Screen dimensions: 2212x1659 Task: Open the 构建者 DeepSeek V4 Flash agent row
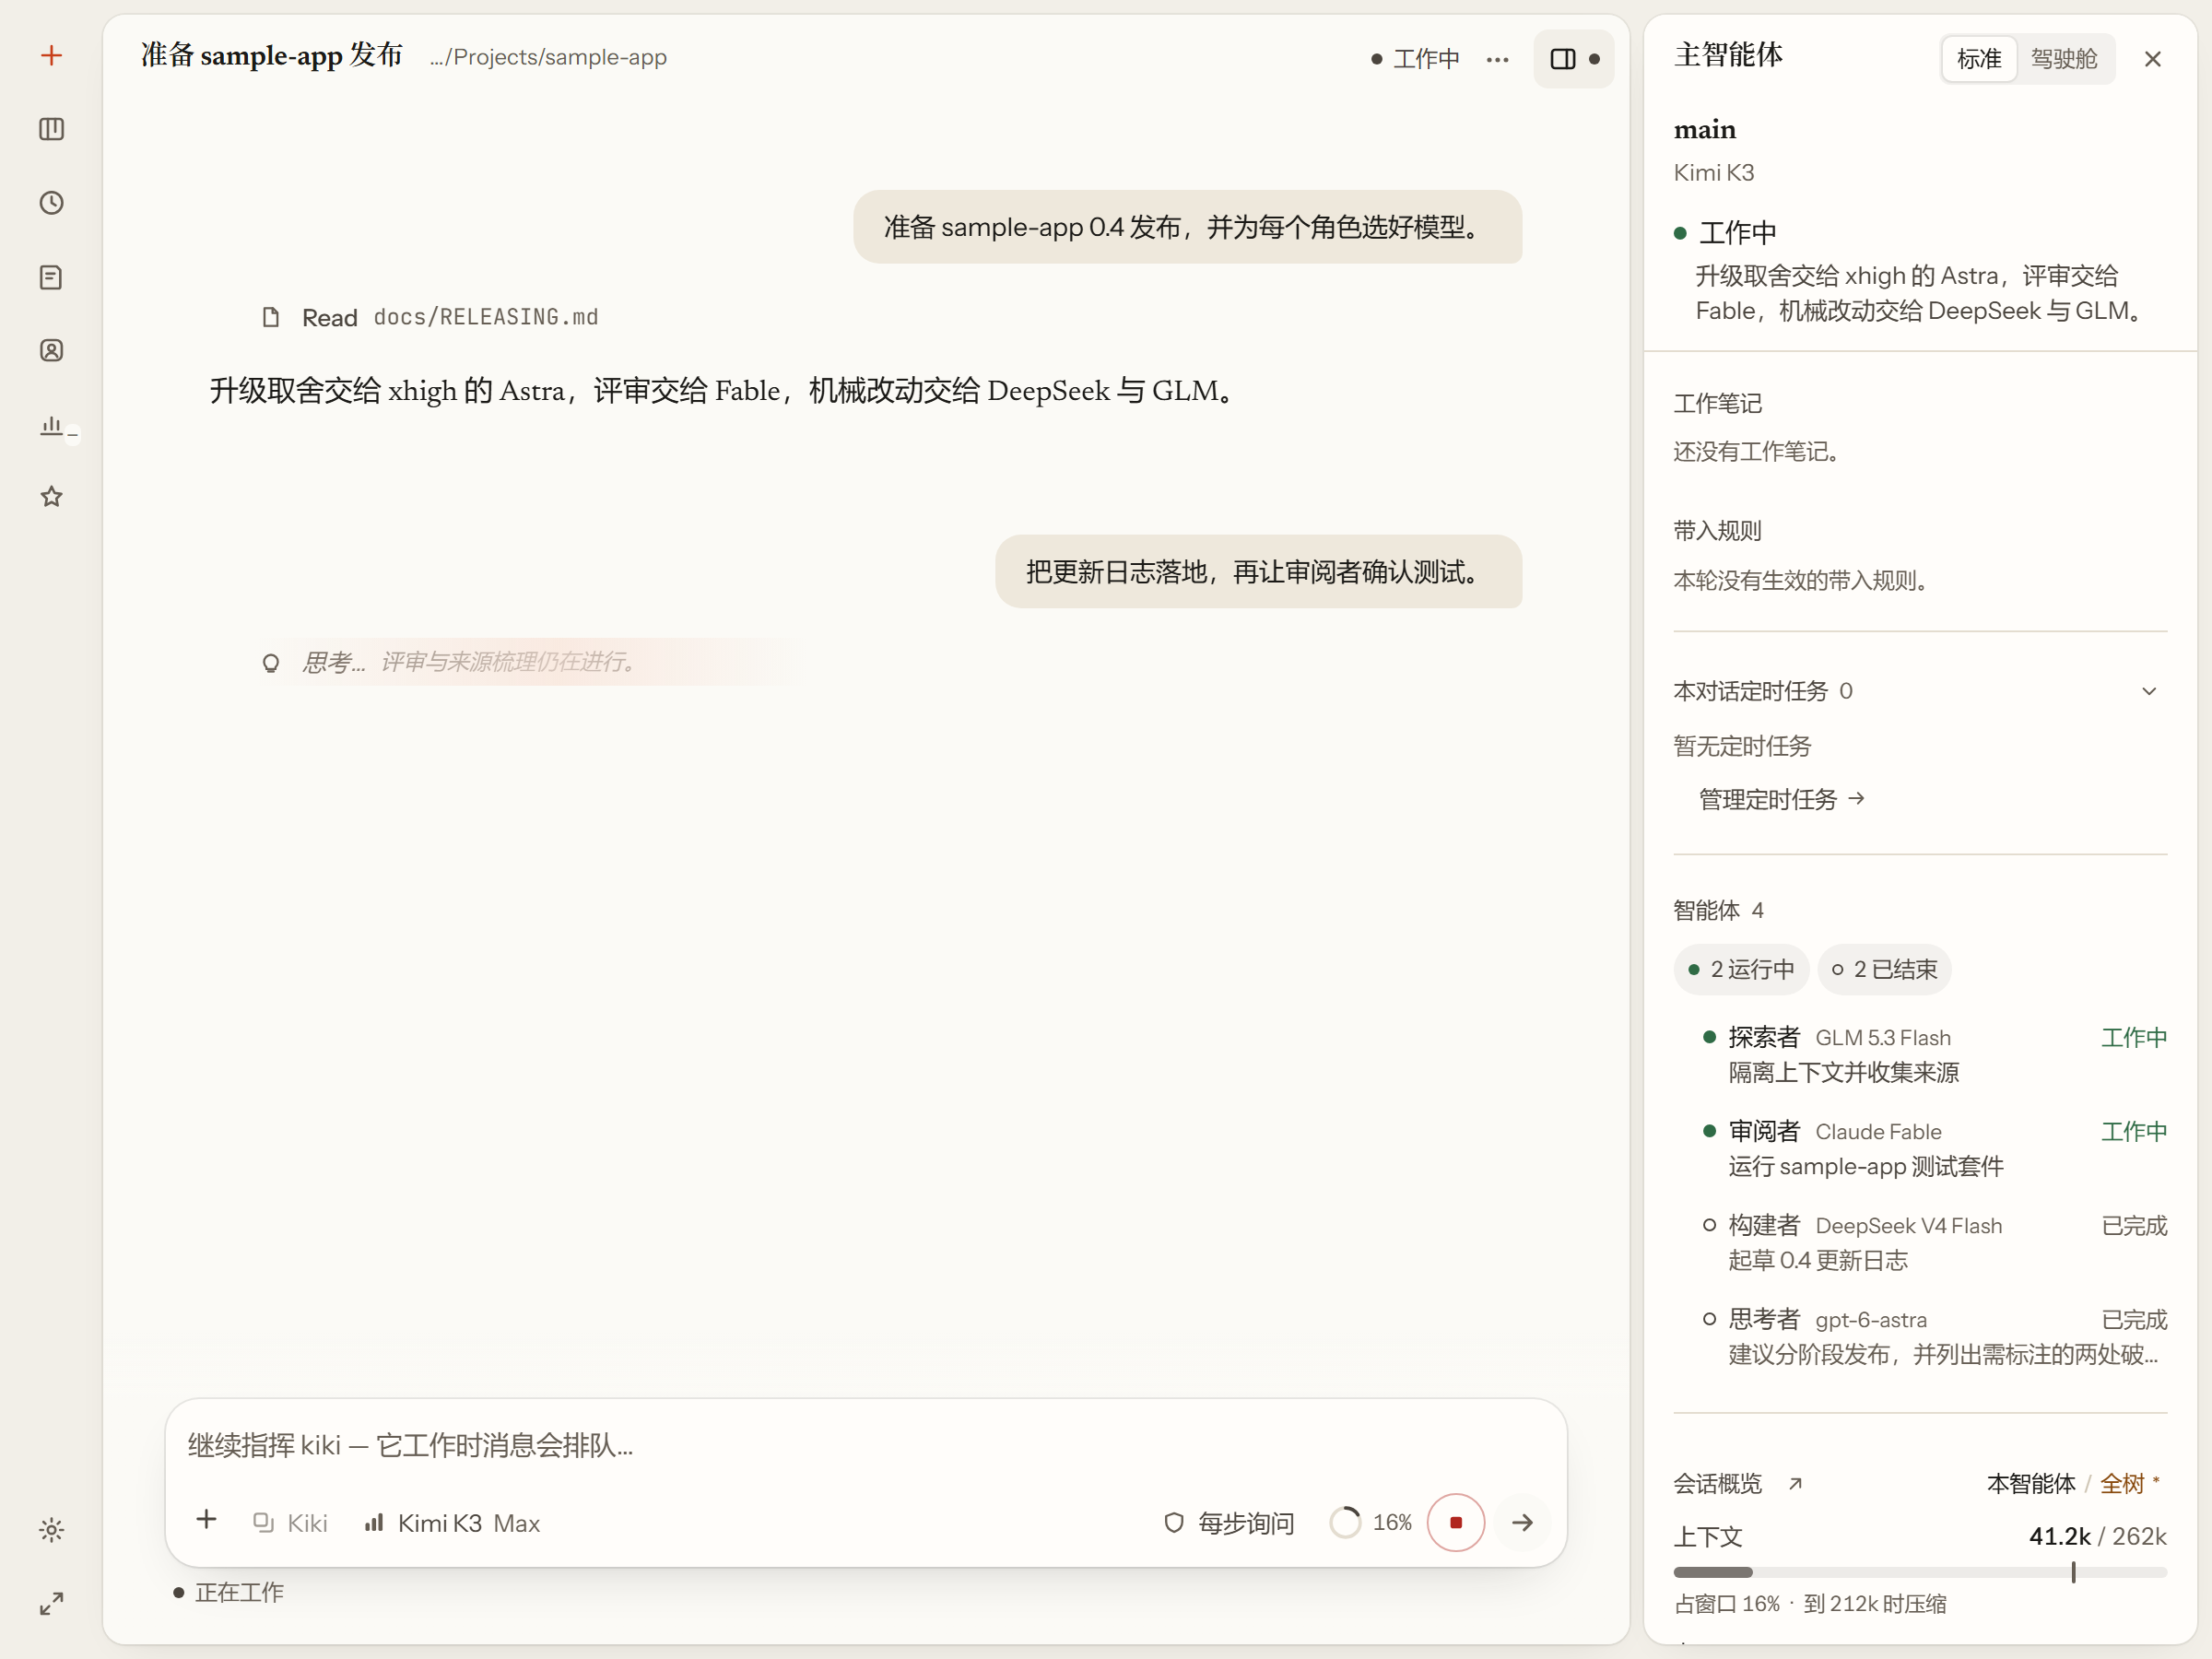(x=1934, y=1242)
